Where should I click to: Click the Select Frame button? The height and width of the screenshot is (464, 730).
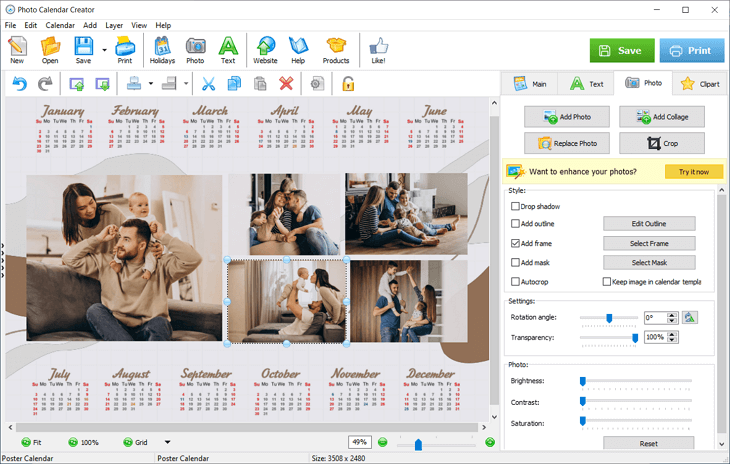coord(648,243)
